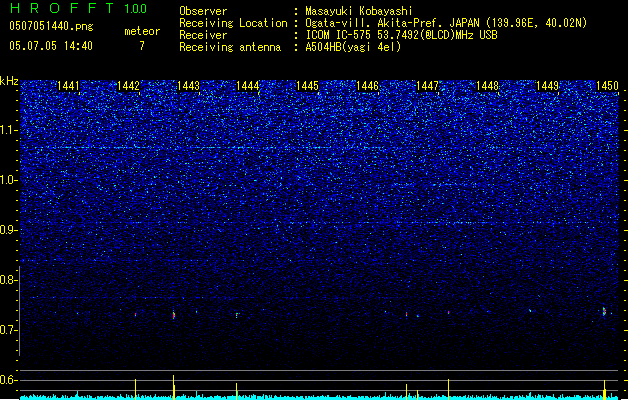Click the 1.0 frequency axis label
Viewport: 629px width, 400px height.
pos(8,180)
